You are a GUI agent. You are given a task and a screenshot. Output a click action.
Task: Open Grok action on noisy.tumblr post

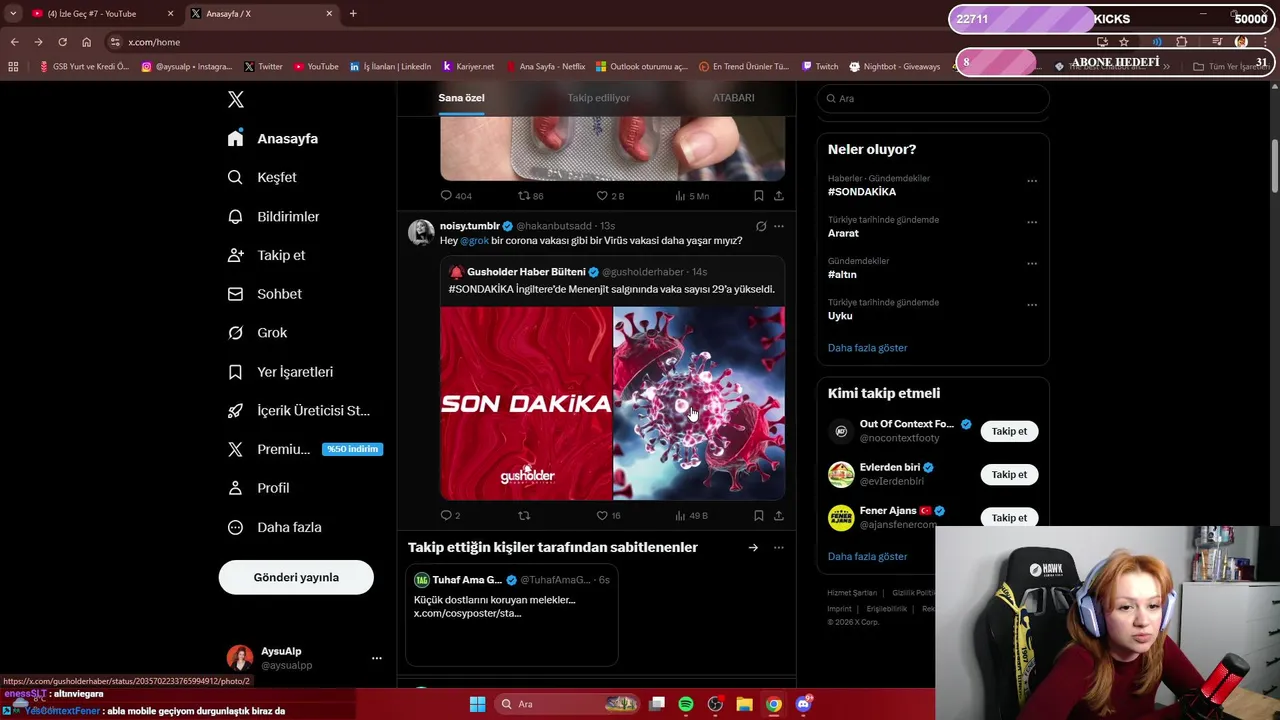761,226
